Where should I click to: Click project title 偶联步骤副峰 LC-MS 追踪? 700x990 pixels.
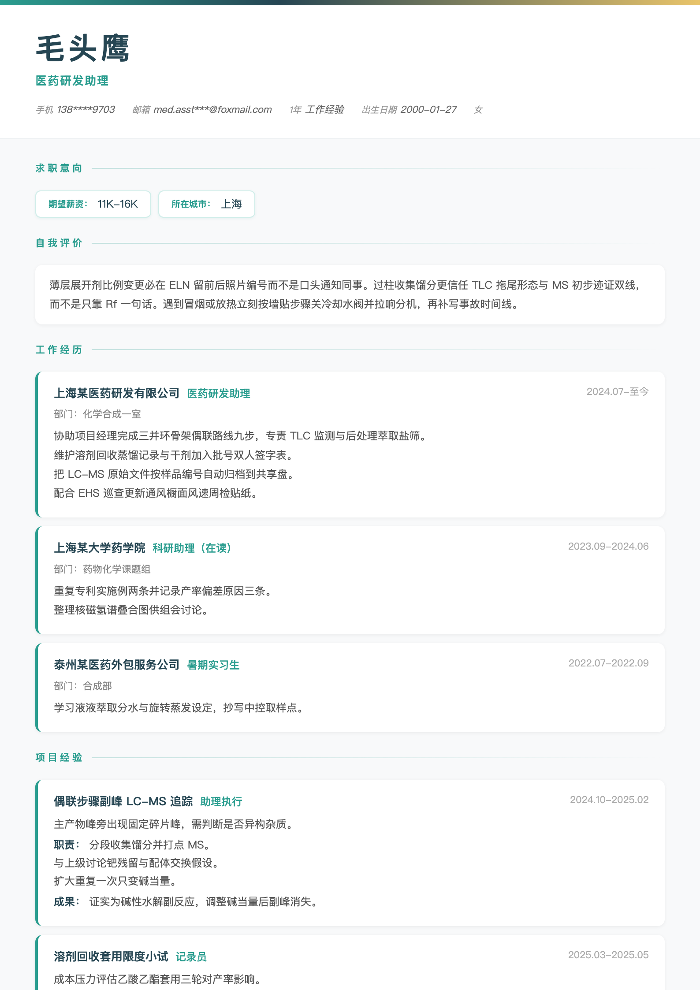click(123, 801)
